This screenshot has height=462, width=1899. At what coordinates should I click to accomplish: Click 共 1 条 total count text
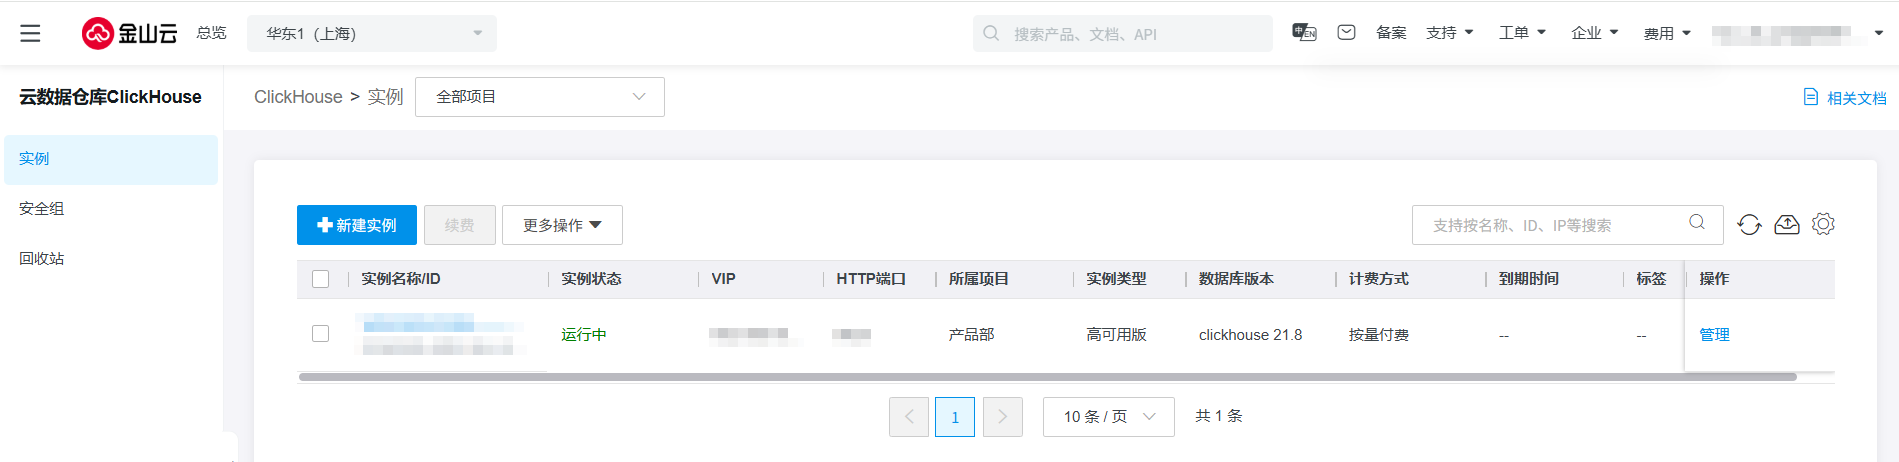click(1218, 416)
